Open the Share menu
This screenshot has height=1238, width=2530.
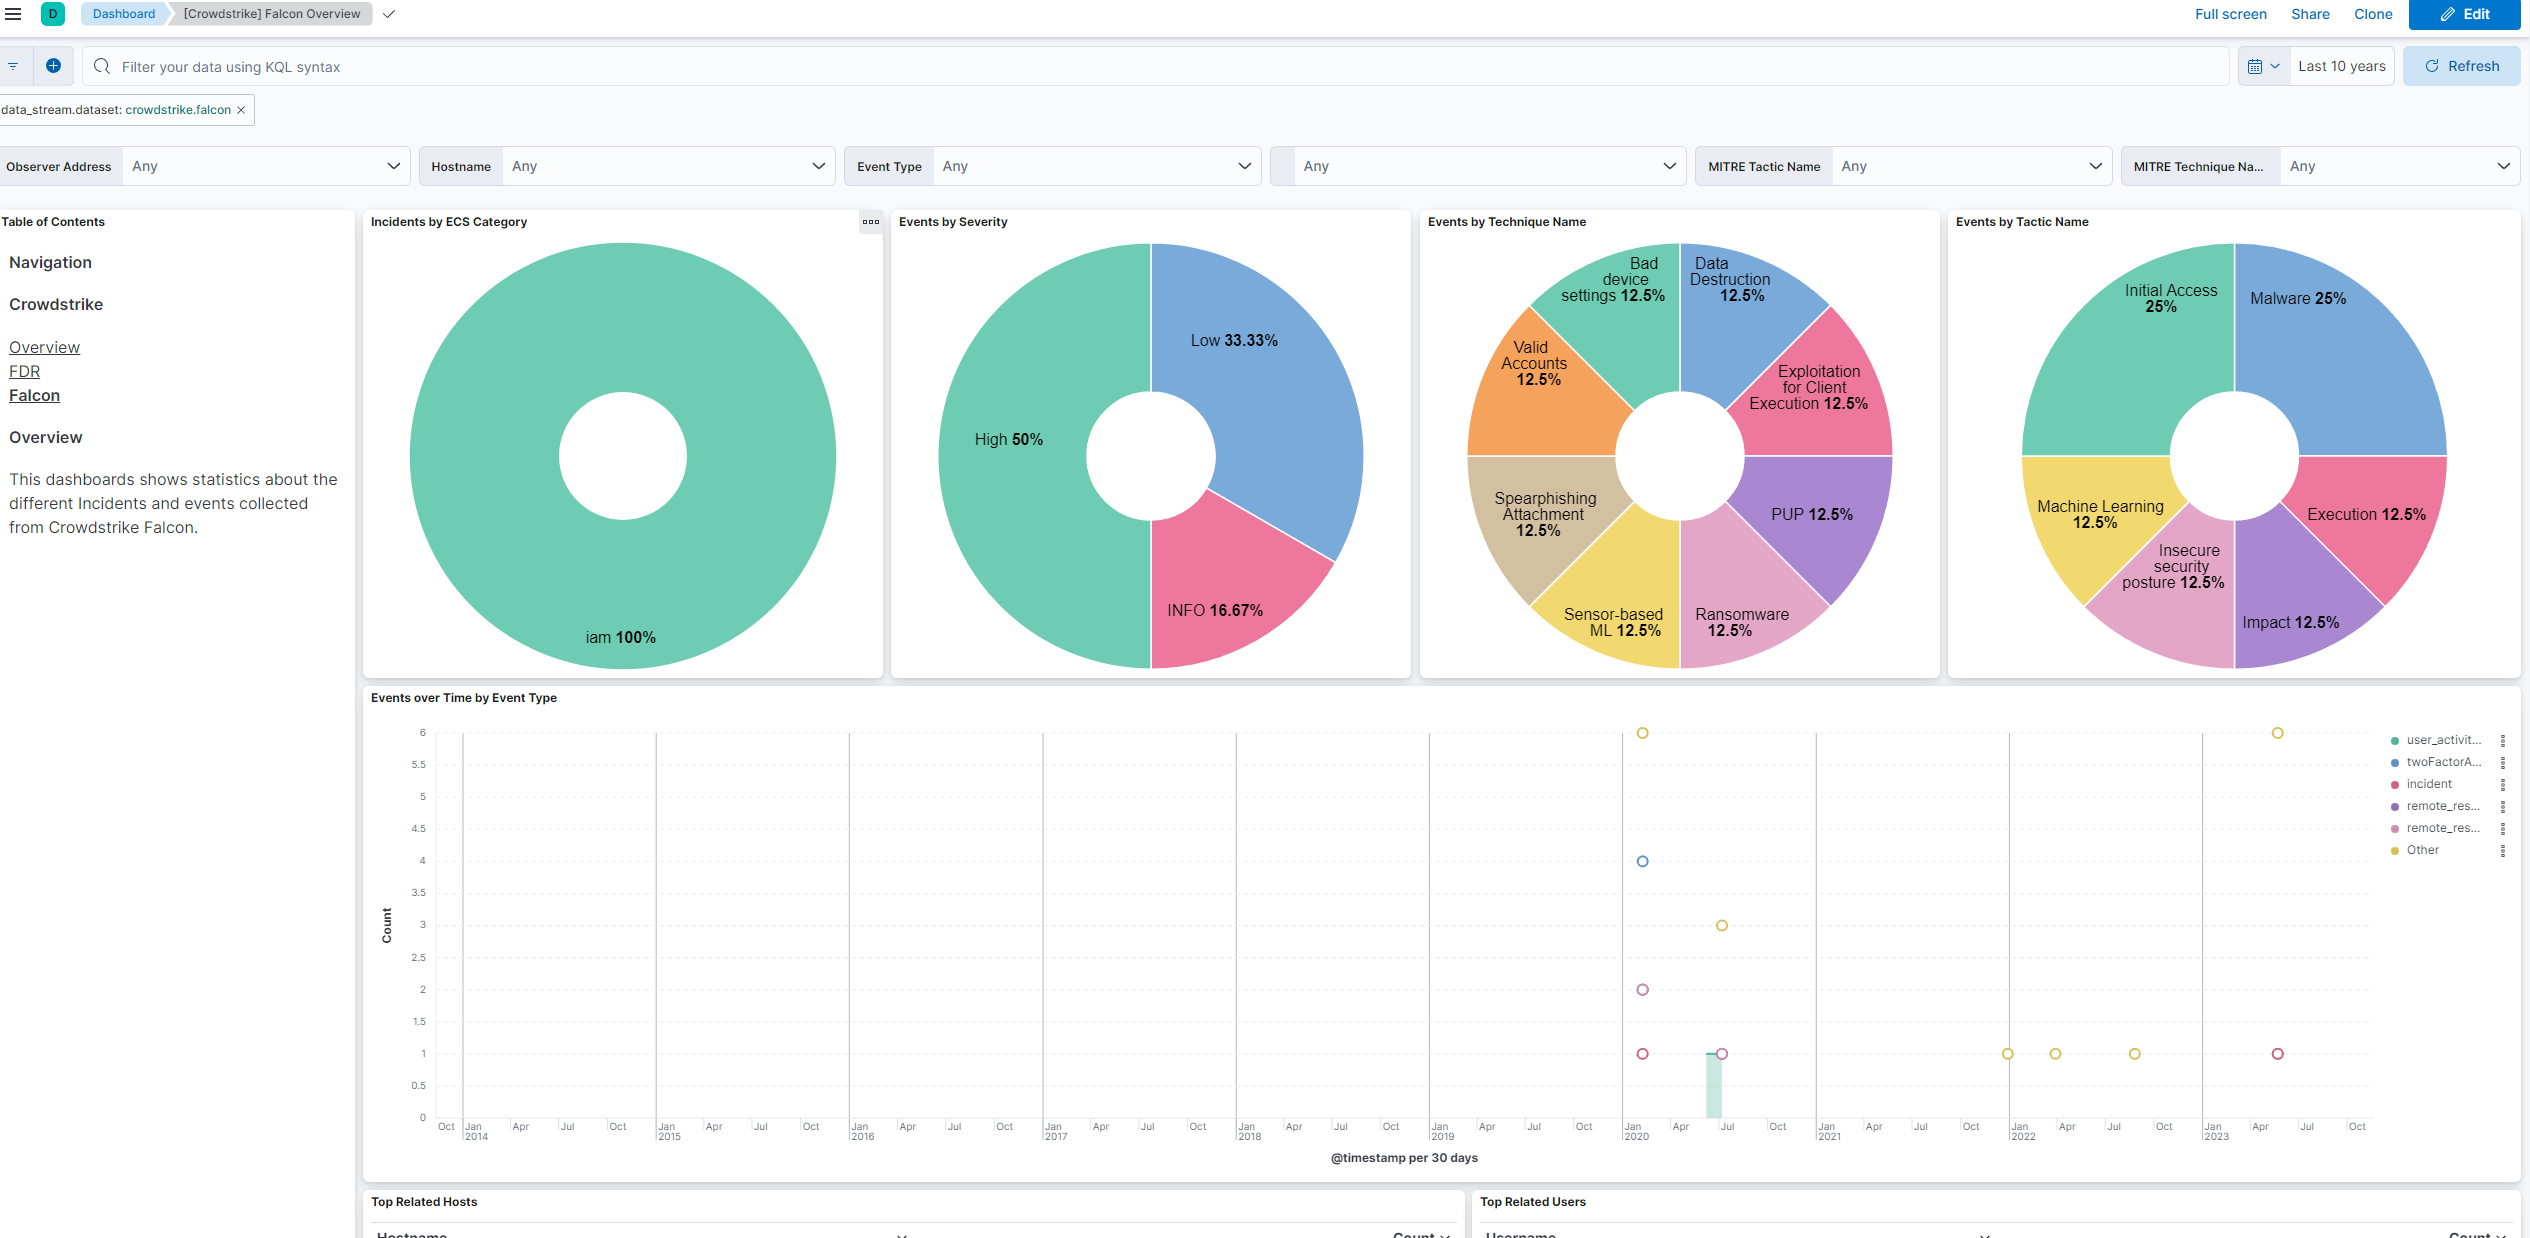(2310, 14)
